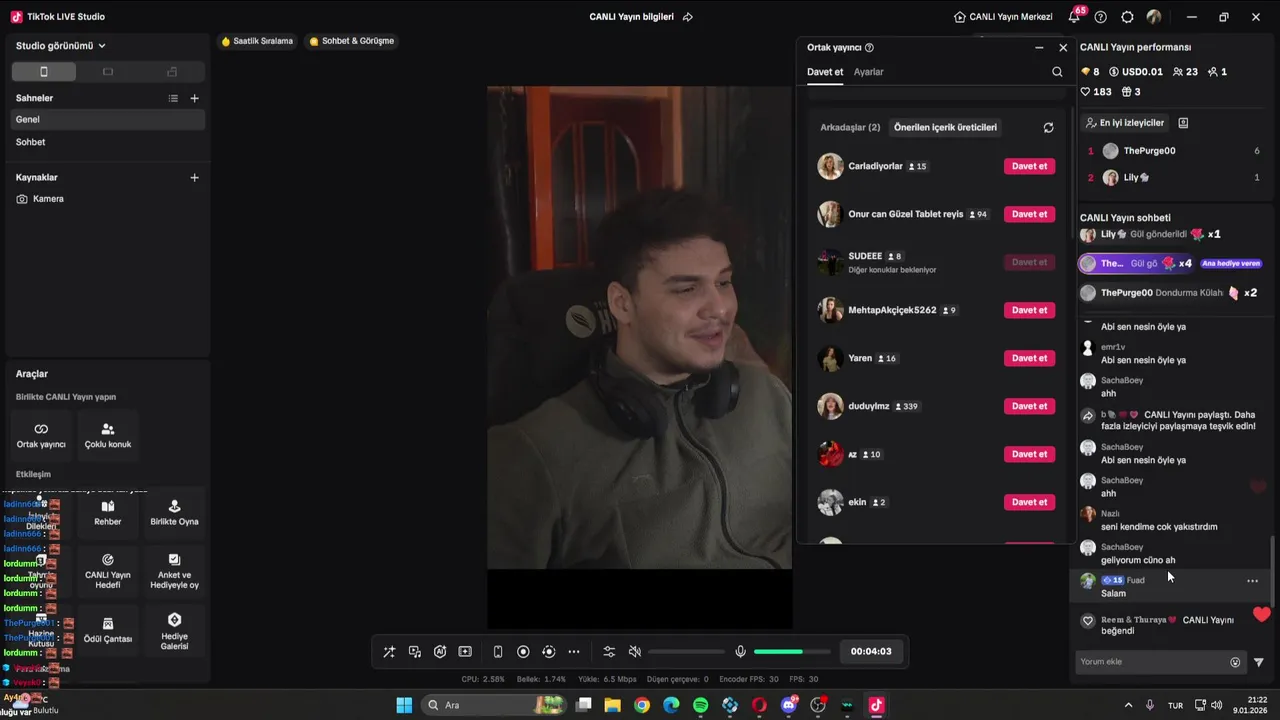The image size is (1280, 720).
Task: Refresh the suggested creators list
Action: point(1048,128)
